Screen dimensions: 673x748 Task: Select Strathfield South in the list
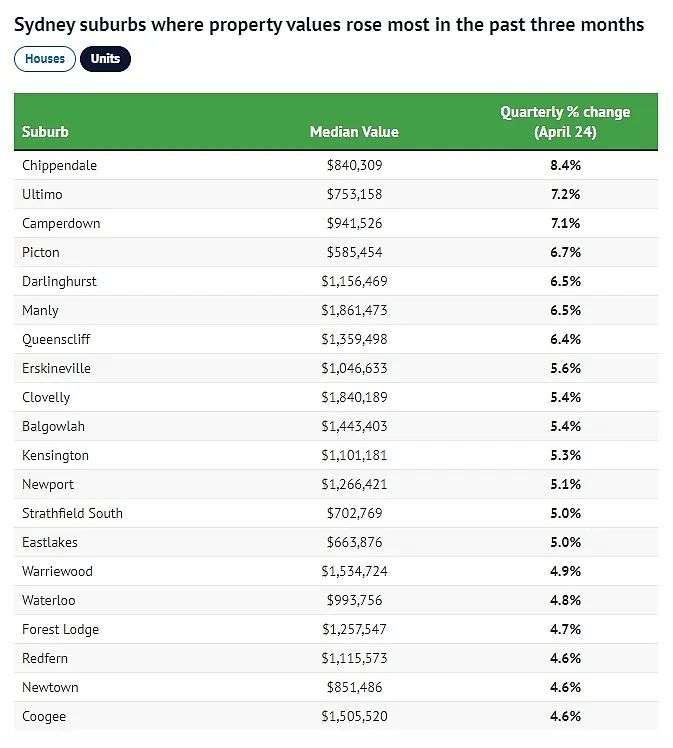point(72,513)
